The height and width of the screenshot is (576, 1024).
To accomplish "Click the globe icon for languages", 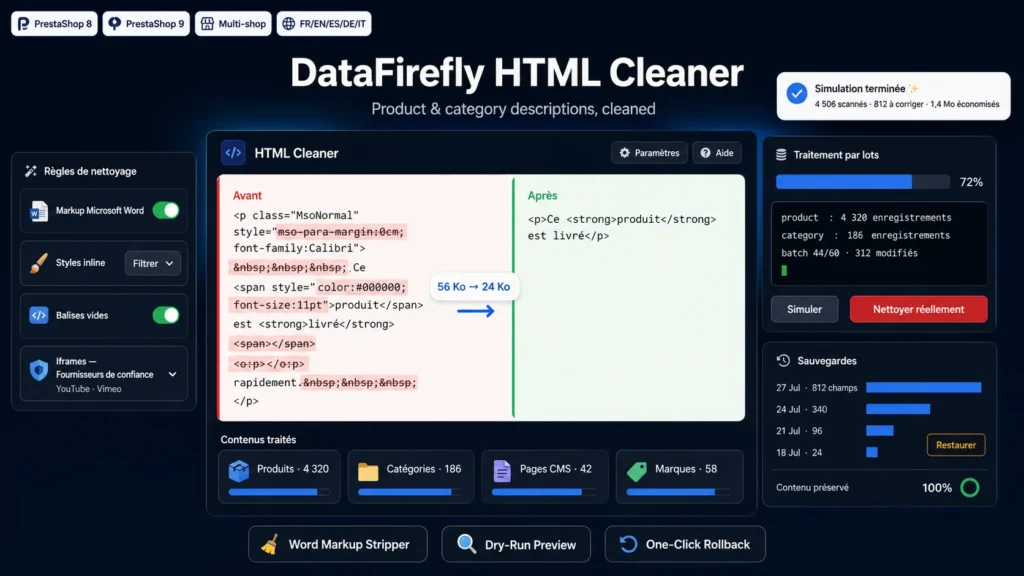I will (289, 24).
